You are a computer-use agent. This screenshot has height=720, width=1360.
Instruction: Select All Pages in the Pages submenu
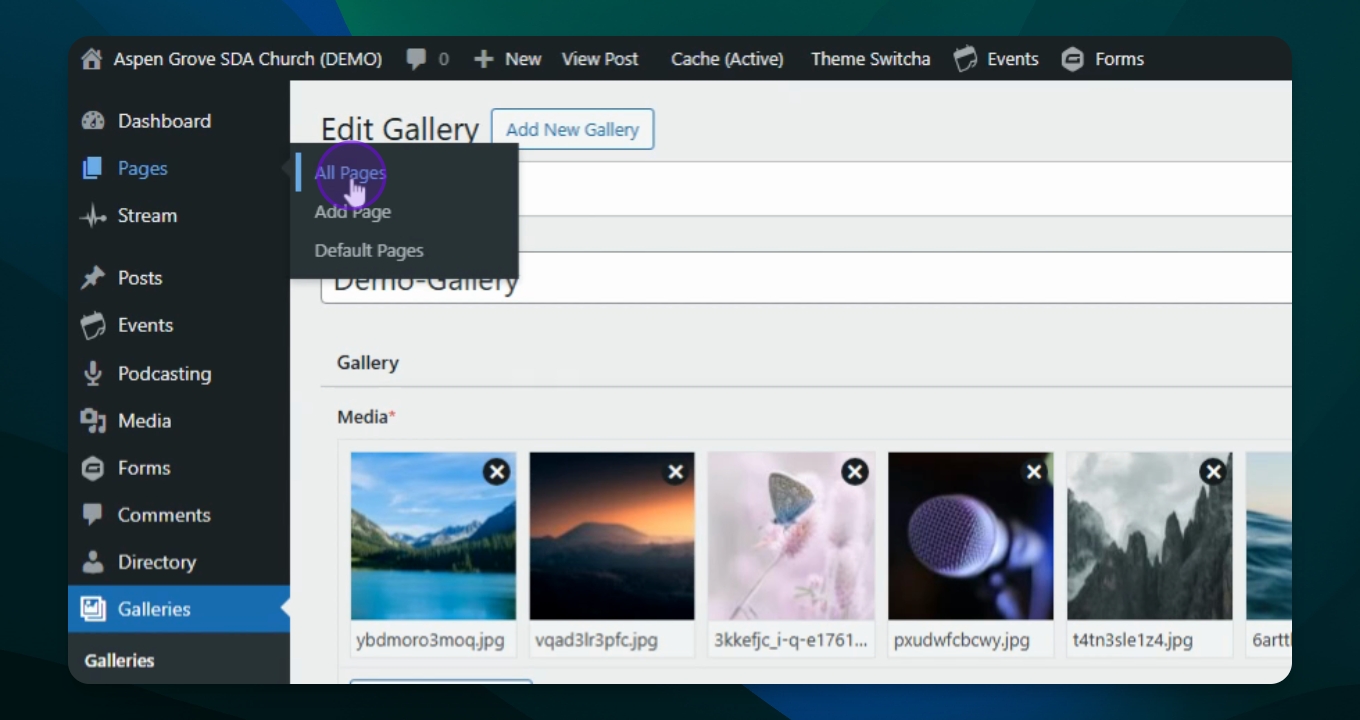click(x=350, y=173)
